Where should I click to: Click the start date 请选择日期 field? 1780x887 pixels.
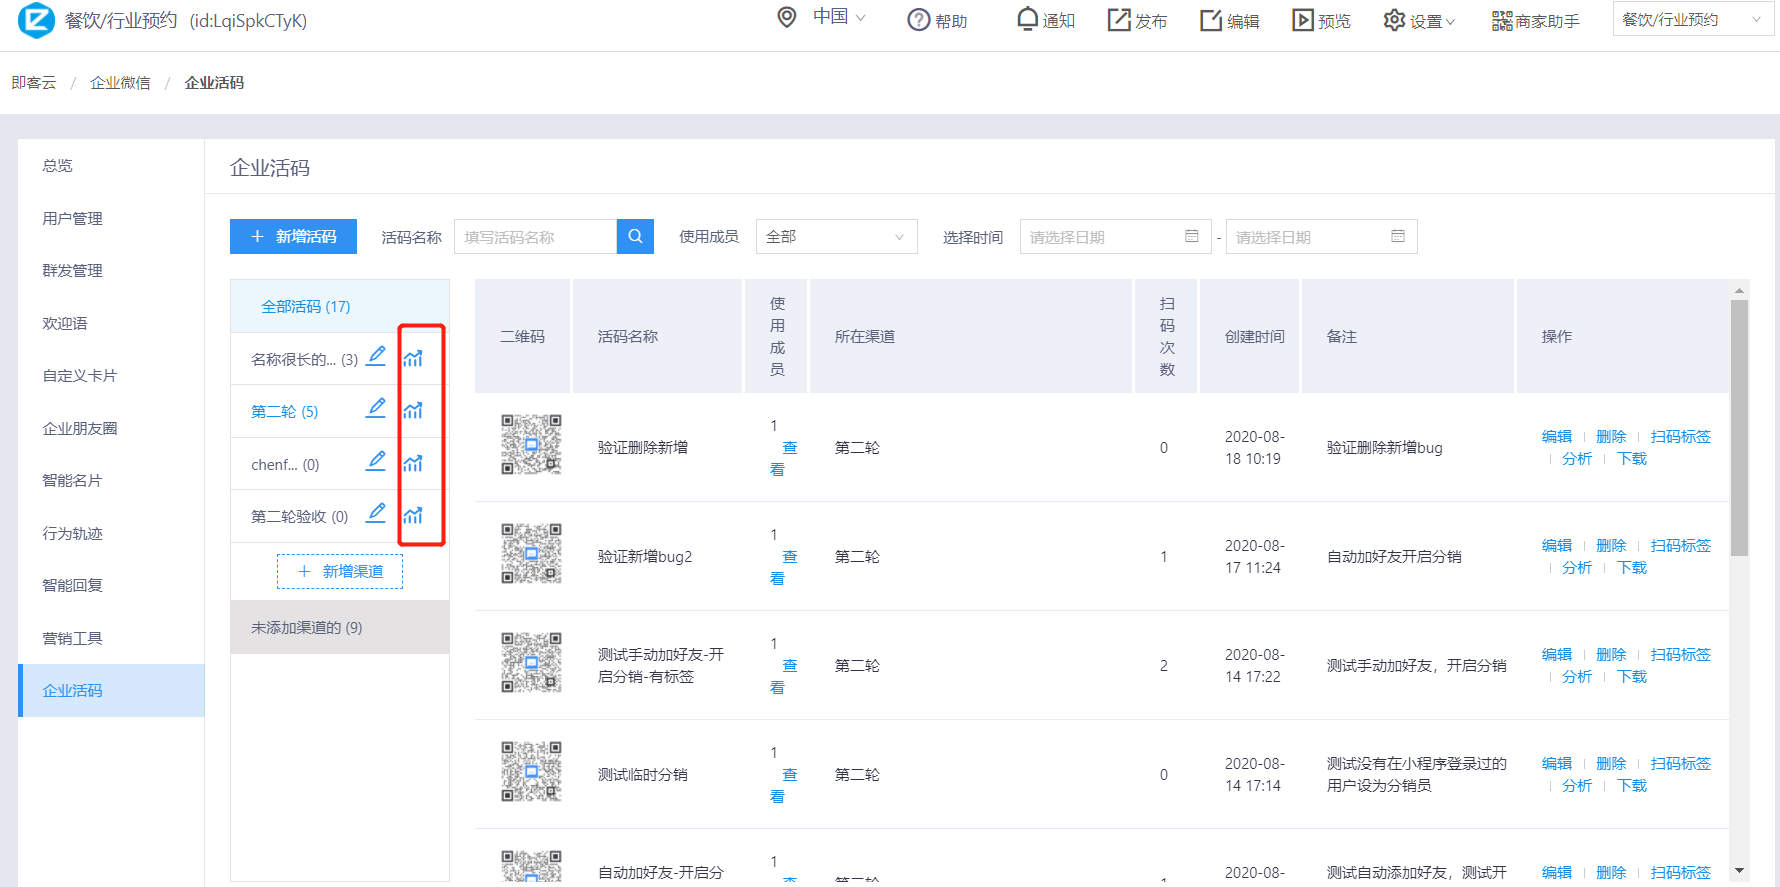point(1115,236)
